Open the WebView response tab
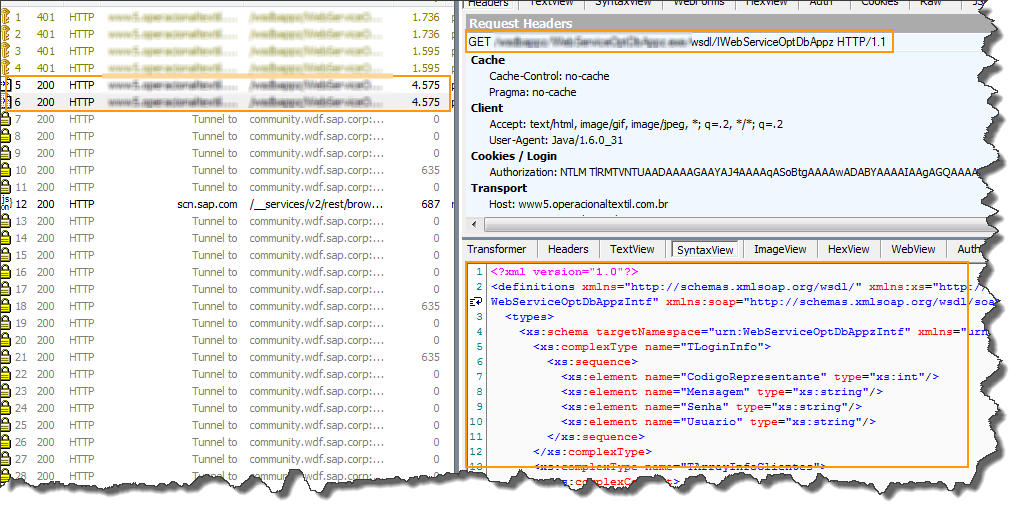The width and height of the screenshot is (1023, 516). pyautogui.click(x=913, y=249)
